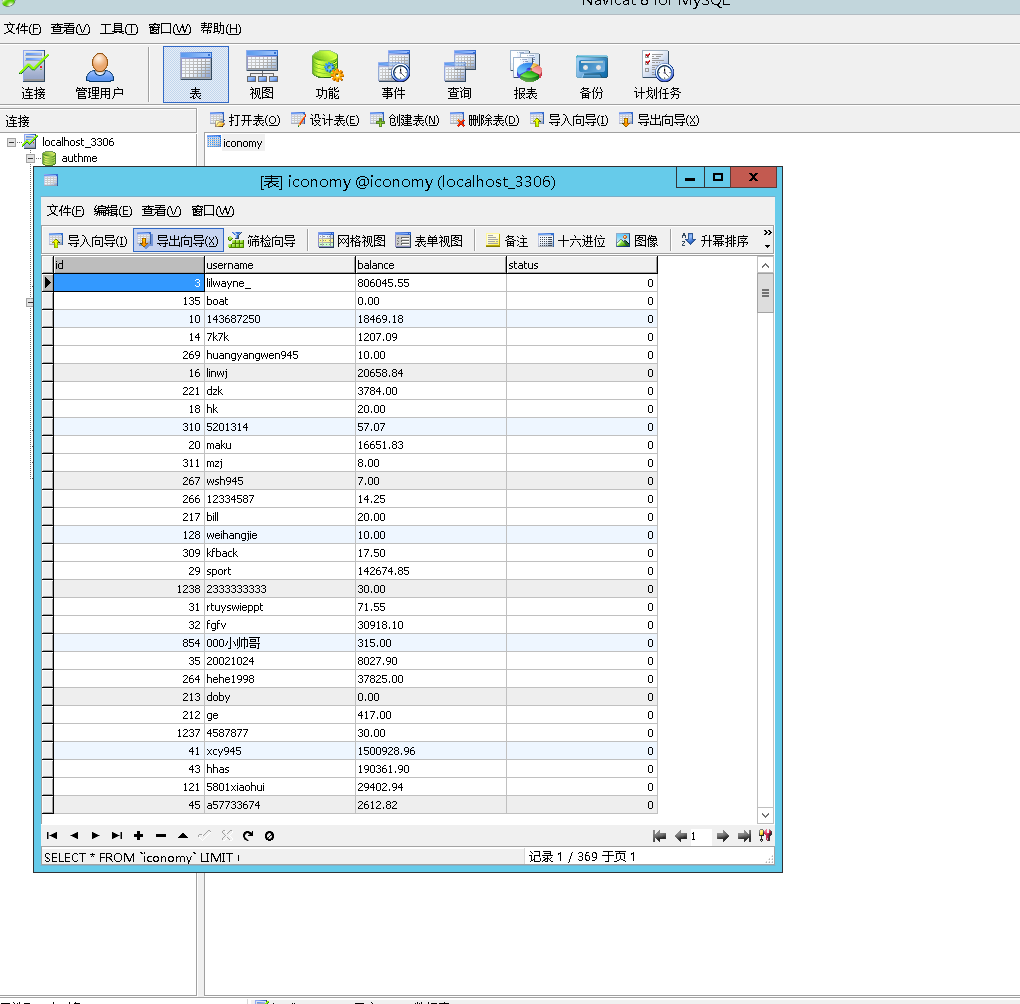Click the scrollbar up arrow
Viewport: 1020px width, 1004px height.
pos(766,265)
